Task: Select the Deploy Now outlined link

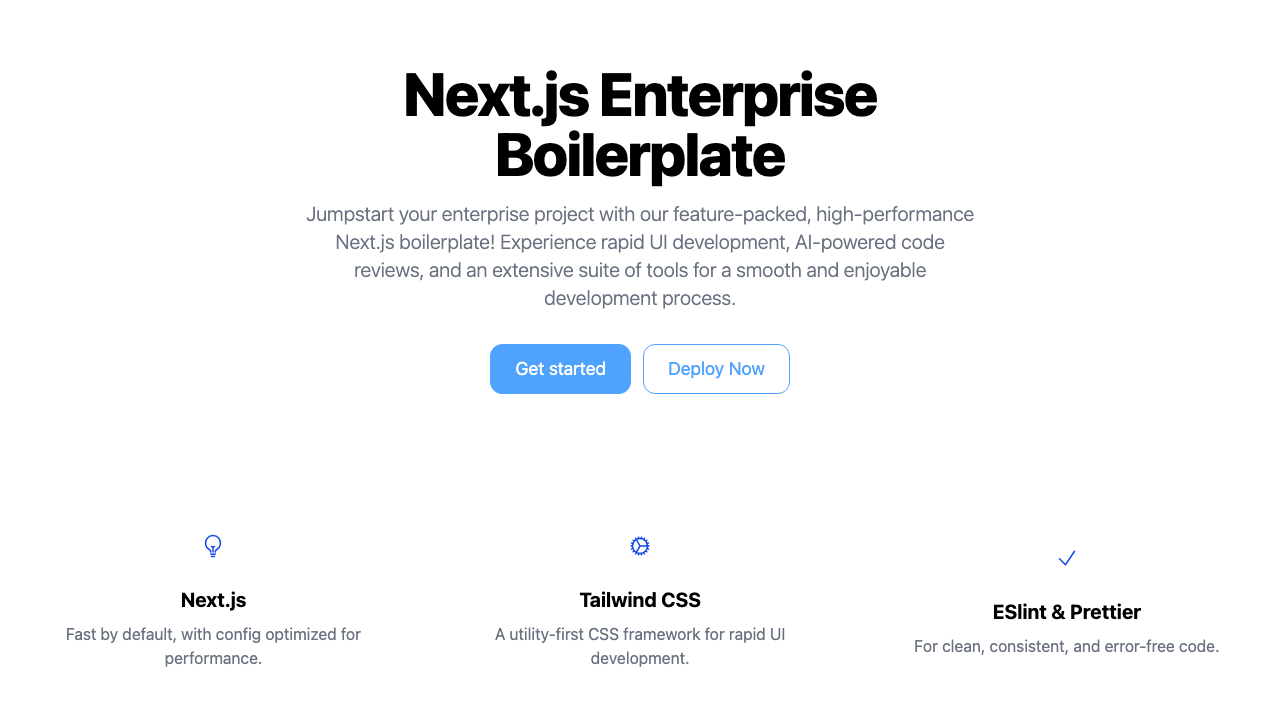Action: (x=716, y=369)
